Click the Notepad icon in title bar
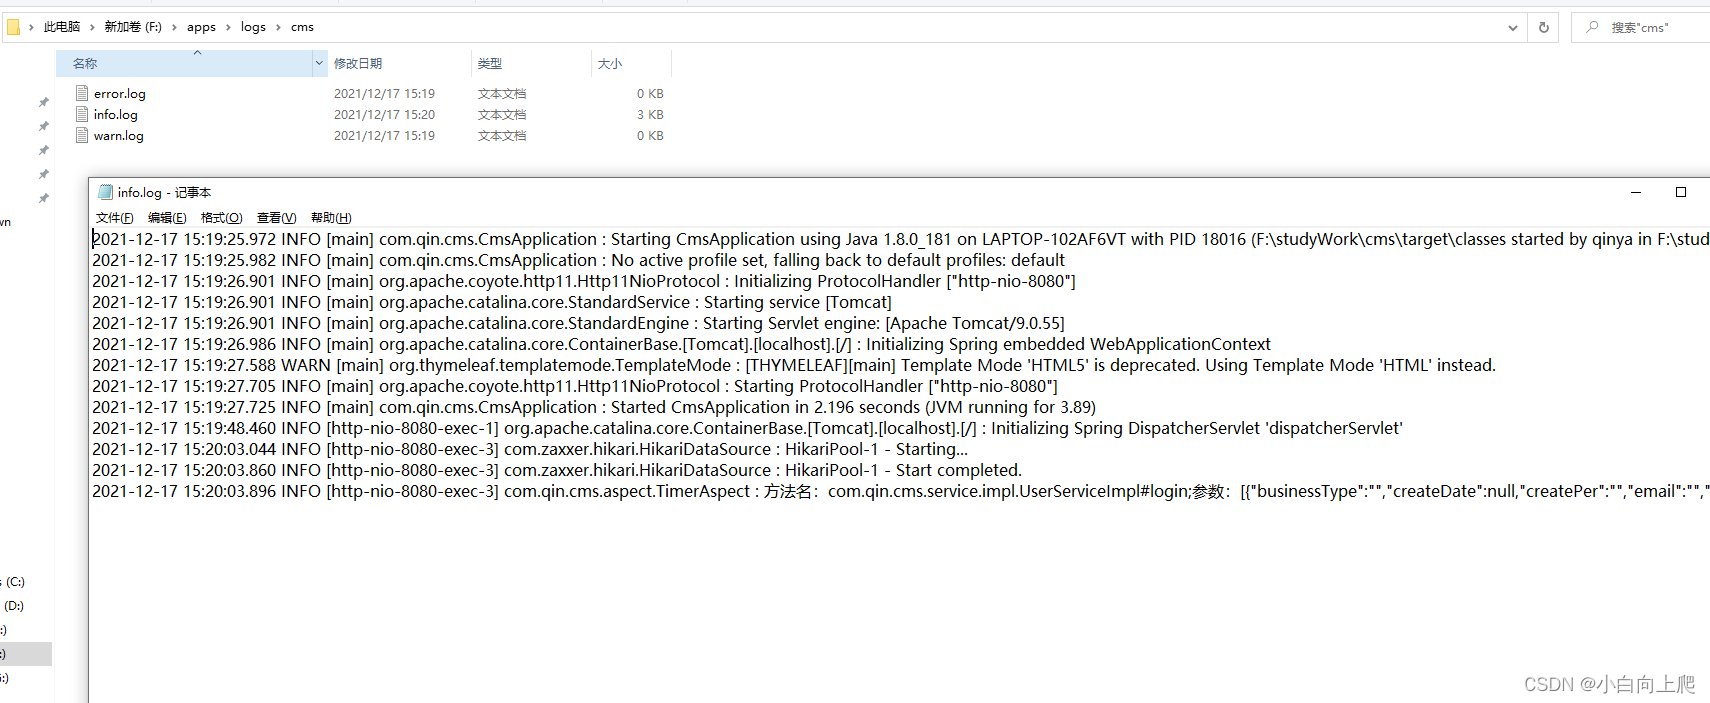Image resolution: width=1710 pixels, height=703 pixels. point(105,192)
